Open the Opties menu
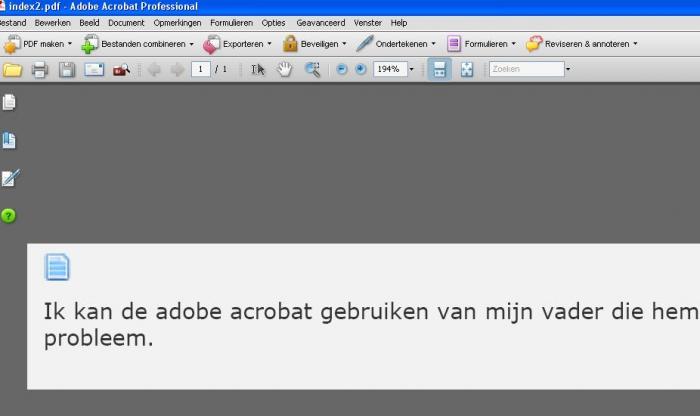The width and height of the screenshot is (700, 416). coord(273,23)
